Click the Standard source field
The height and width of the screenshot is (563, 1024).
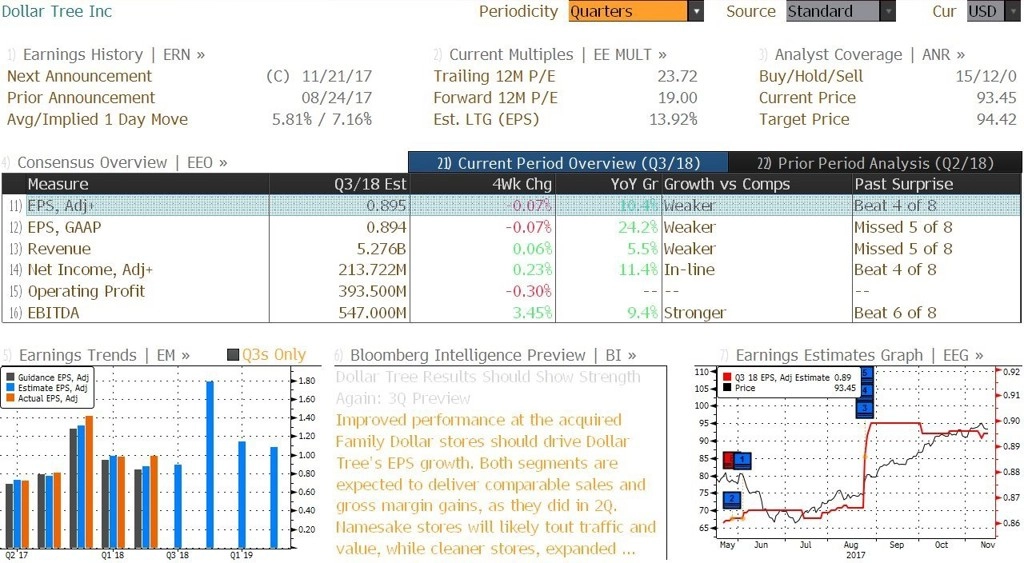tap(833, 11)
